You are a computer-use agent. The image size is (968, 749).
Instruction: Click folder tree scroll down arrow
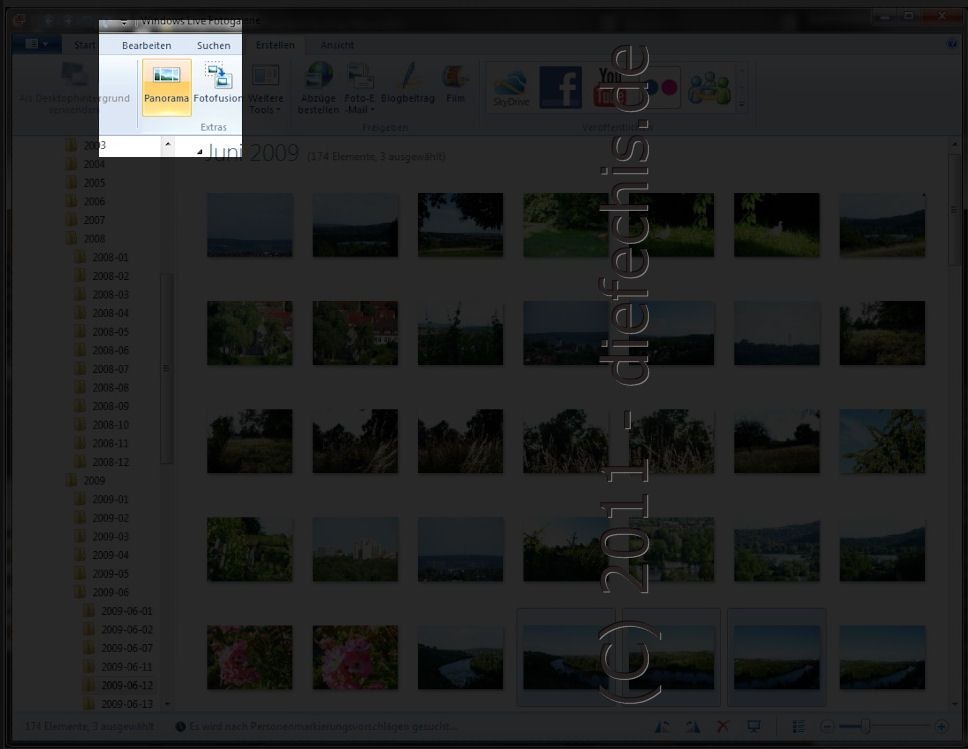pyautogui.click(x=167, y=703)
